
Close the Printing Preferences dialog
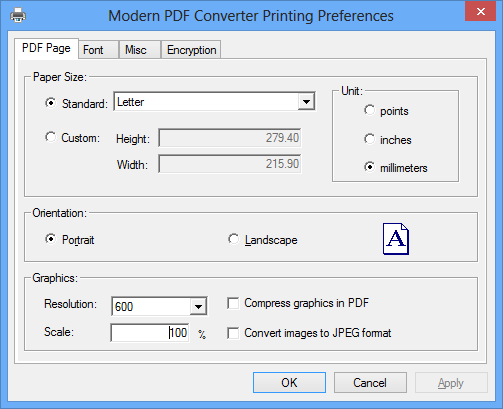coord(480,11)
